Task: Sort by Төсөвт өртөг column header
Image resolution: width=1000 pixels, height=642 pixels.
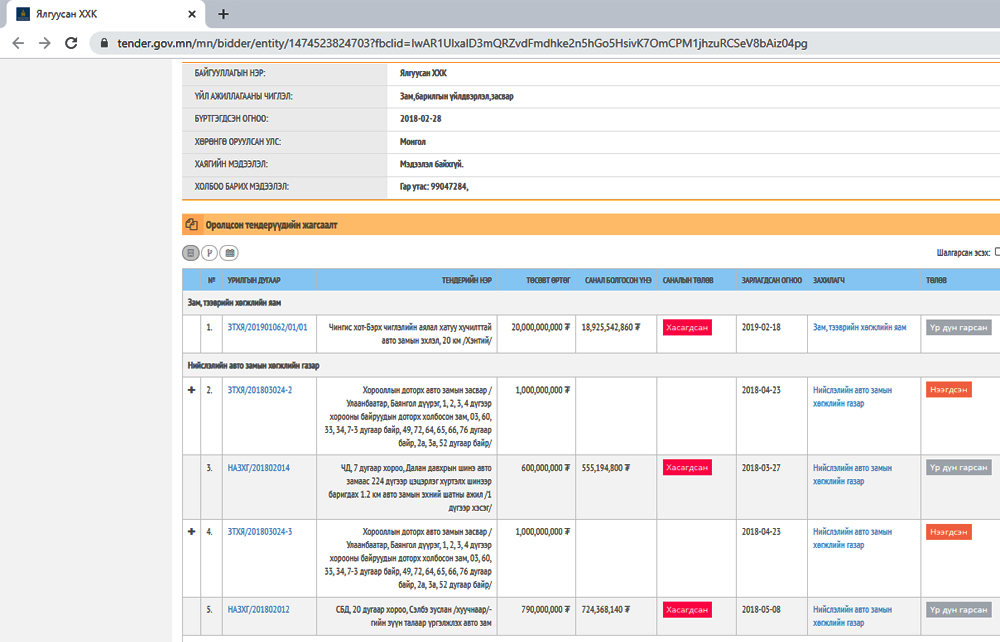Action: pyautogui.click(x=547, y=281)
